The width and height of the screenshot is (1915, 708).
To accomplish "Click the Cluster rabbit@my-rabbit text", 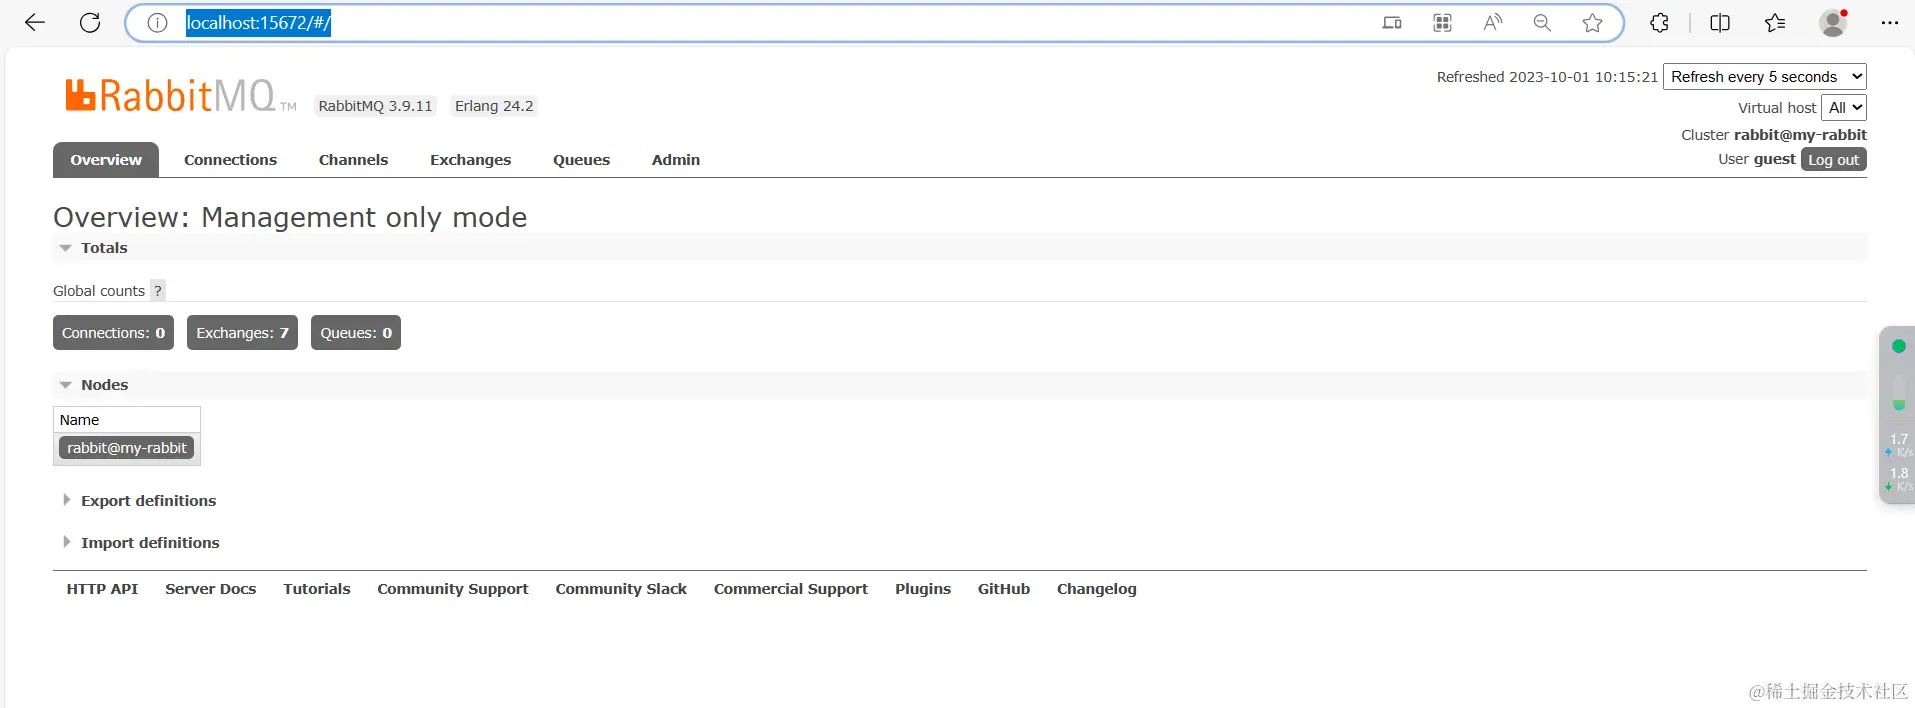I will tap(1774, 135).
